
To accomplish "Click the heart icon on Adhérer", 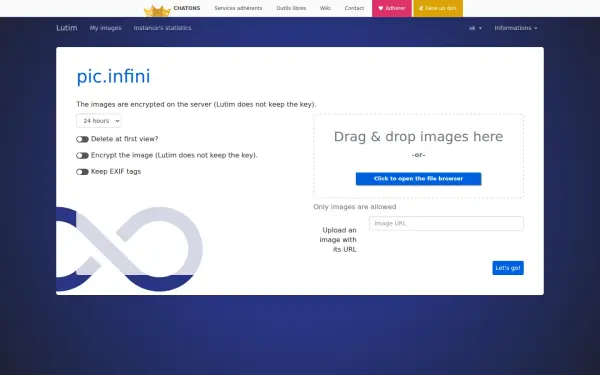I will click(x=381, y=8).
